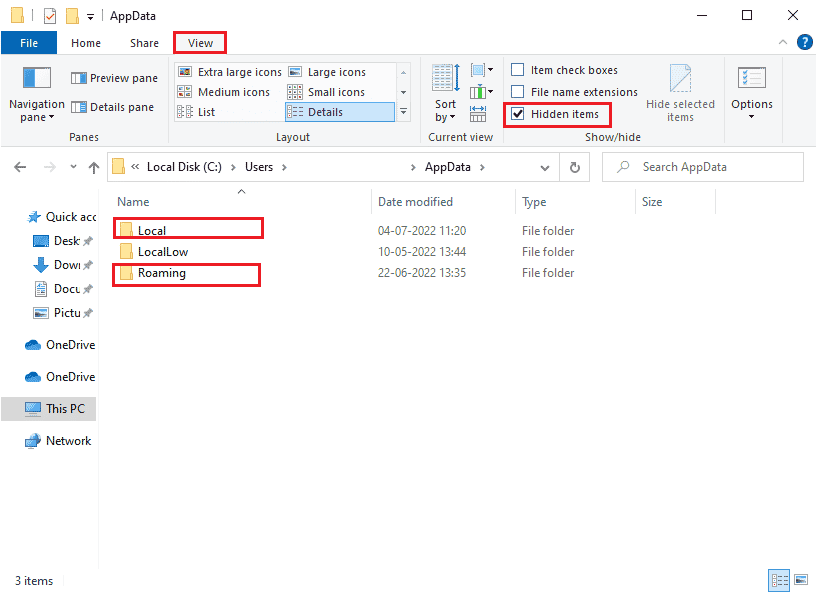
Task: Toggle the Details pane
Action: coord(114,107)
